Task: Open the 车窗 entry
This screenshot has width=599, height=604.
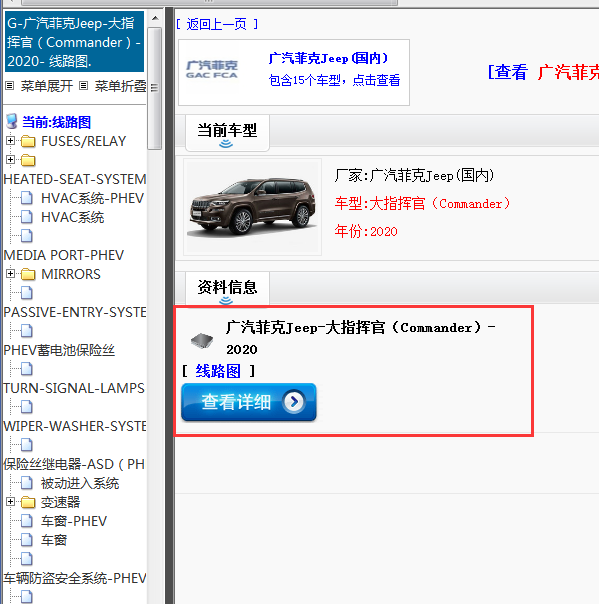Action: click(54, 540)
